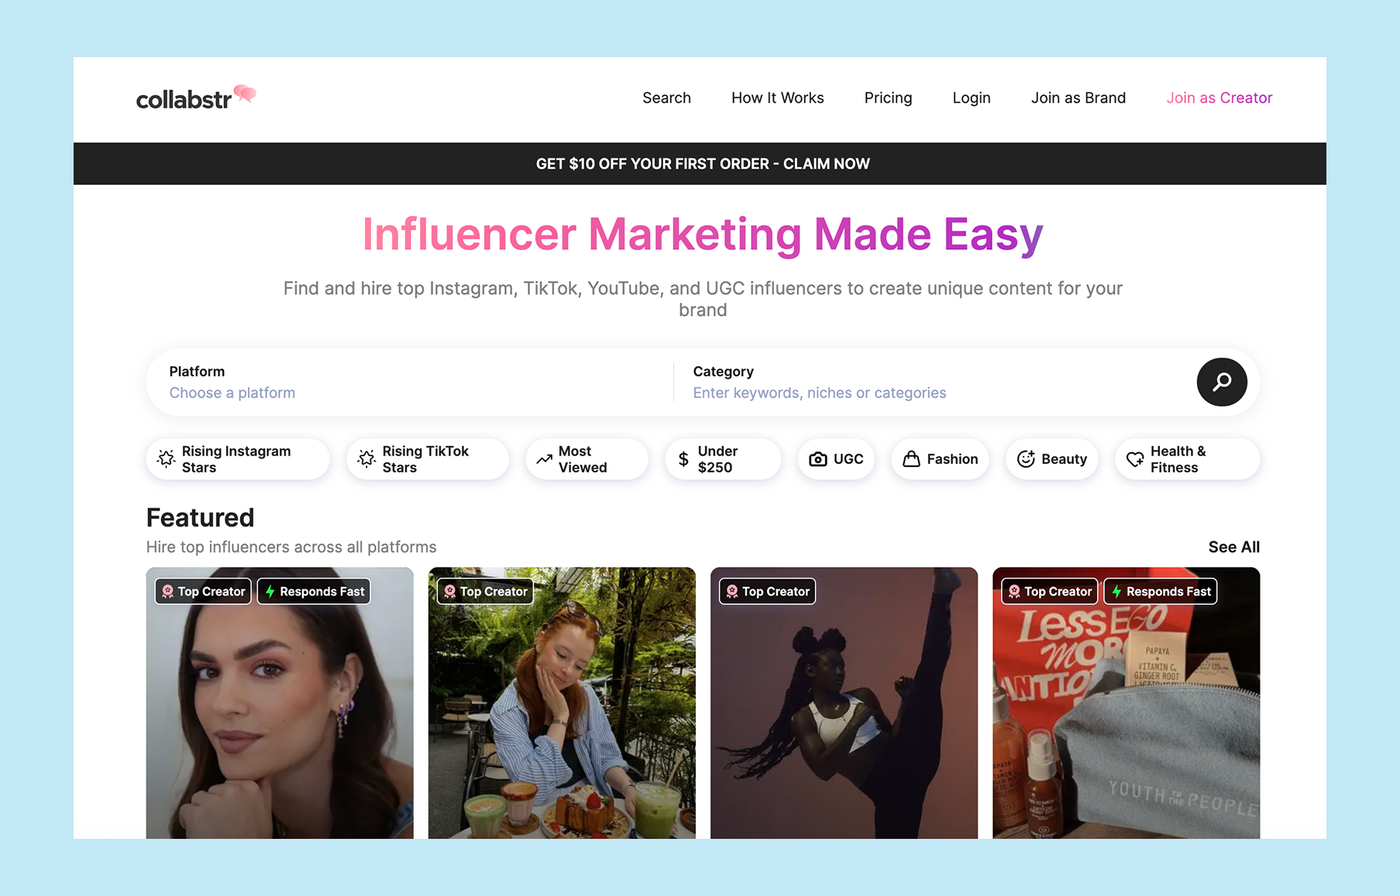1400x896 pixels.
Task: Open See All featured influencers
Action: tap(1234, 547)
